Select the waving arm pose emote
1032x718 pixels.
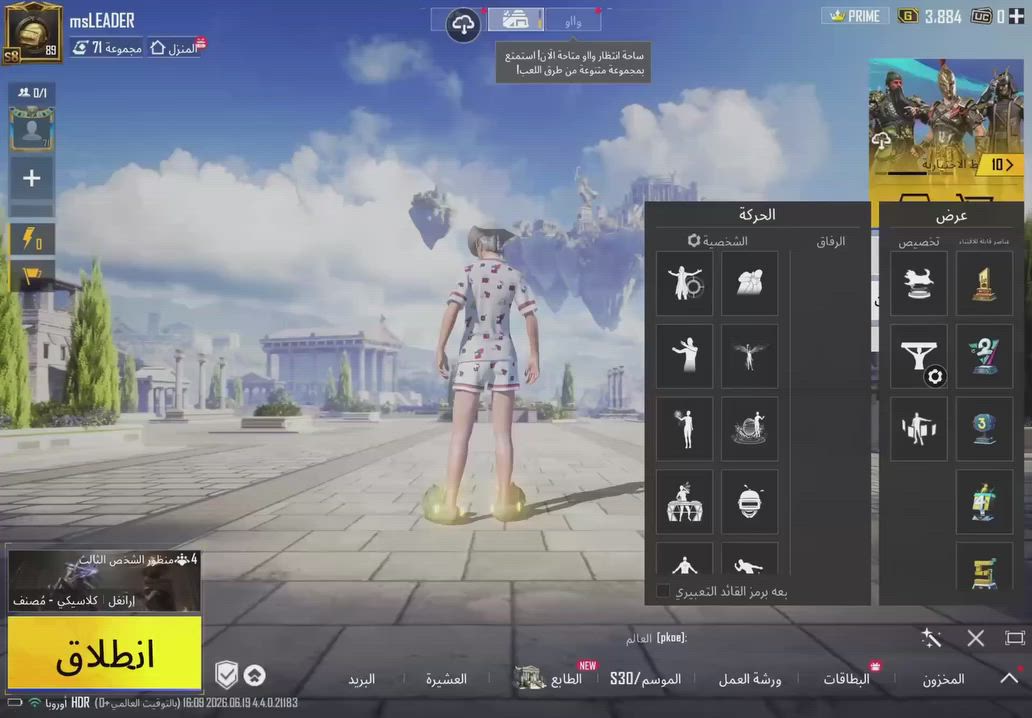click(x=684, y=356)
